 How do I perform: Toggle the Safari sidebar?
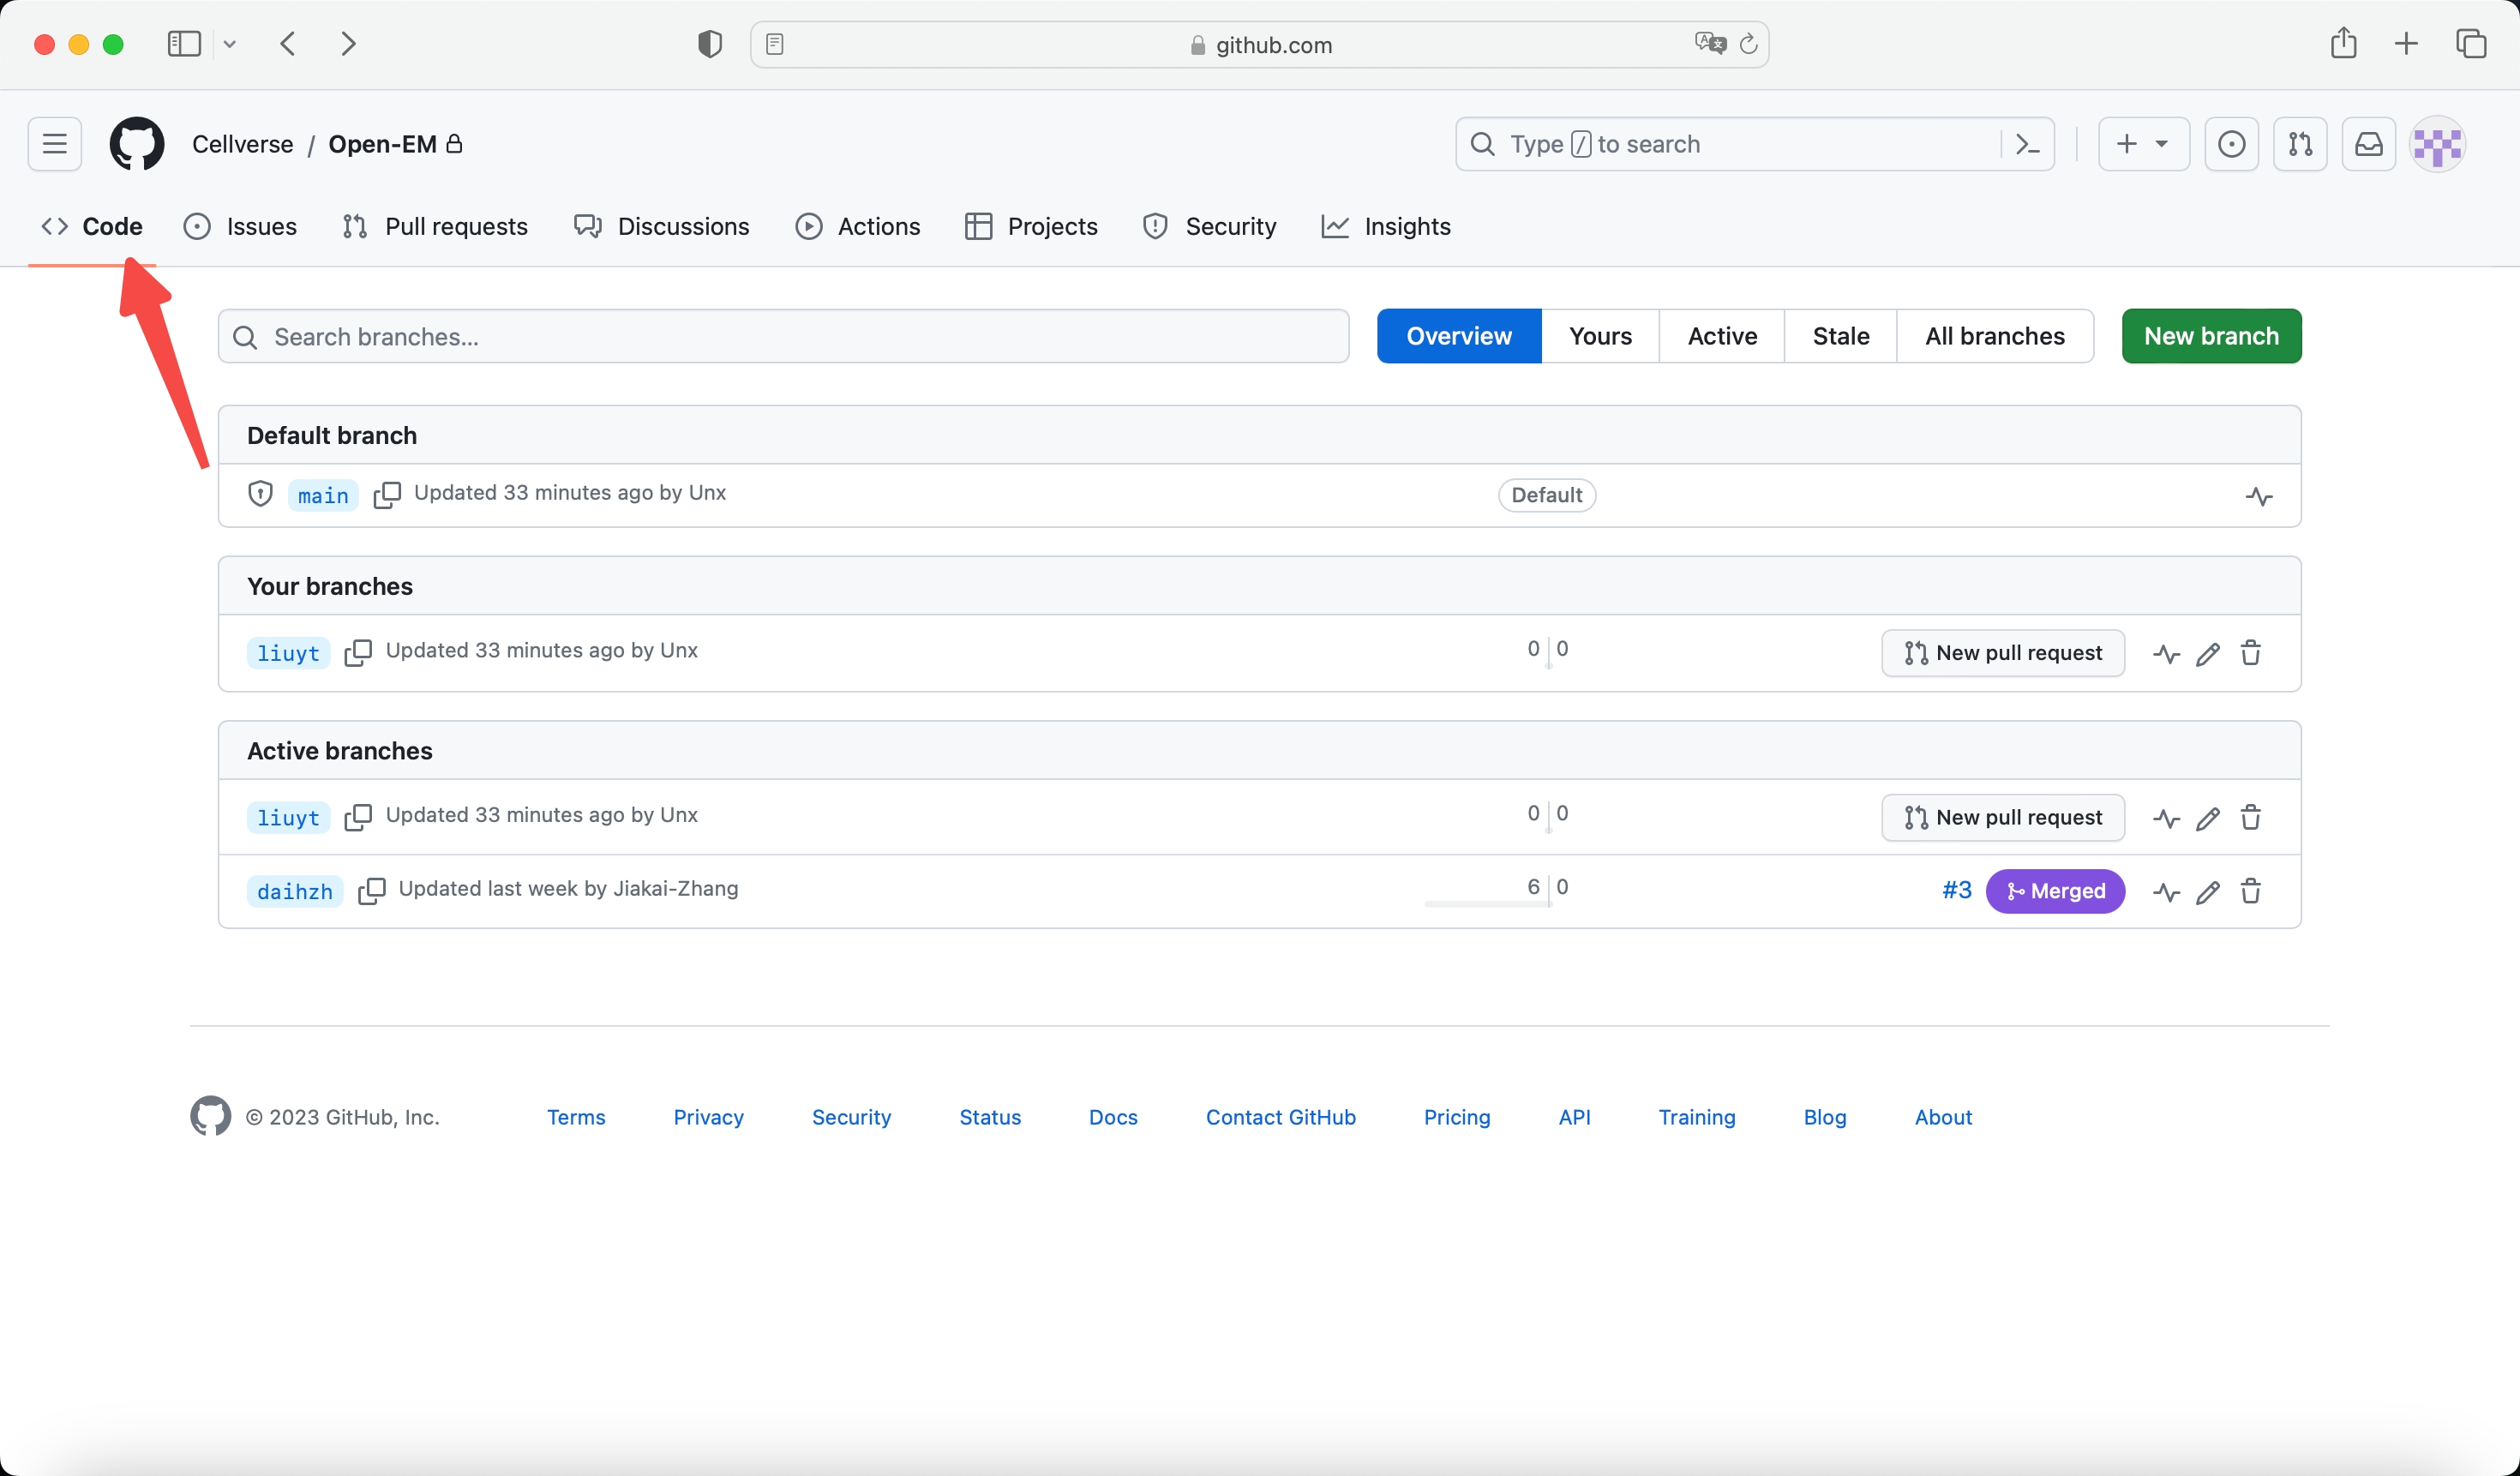point(184,44)
